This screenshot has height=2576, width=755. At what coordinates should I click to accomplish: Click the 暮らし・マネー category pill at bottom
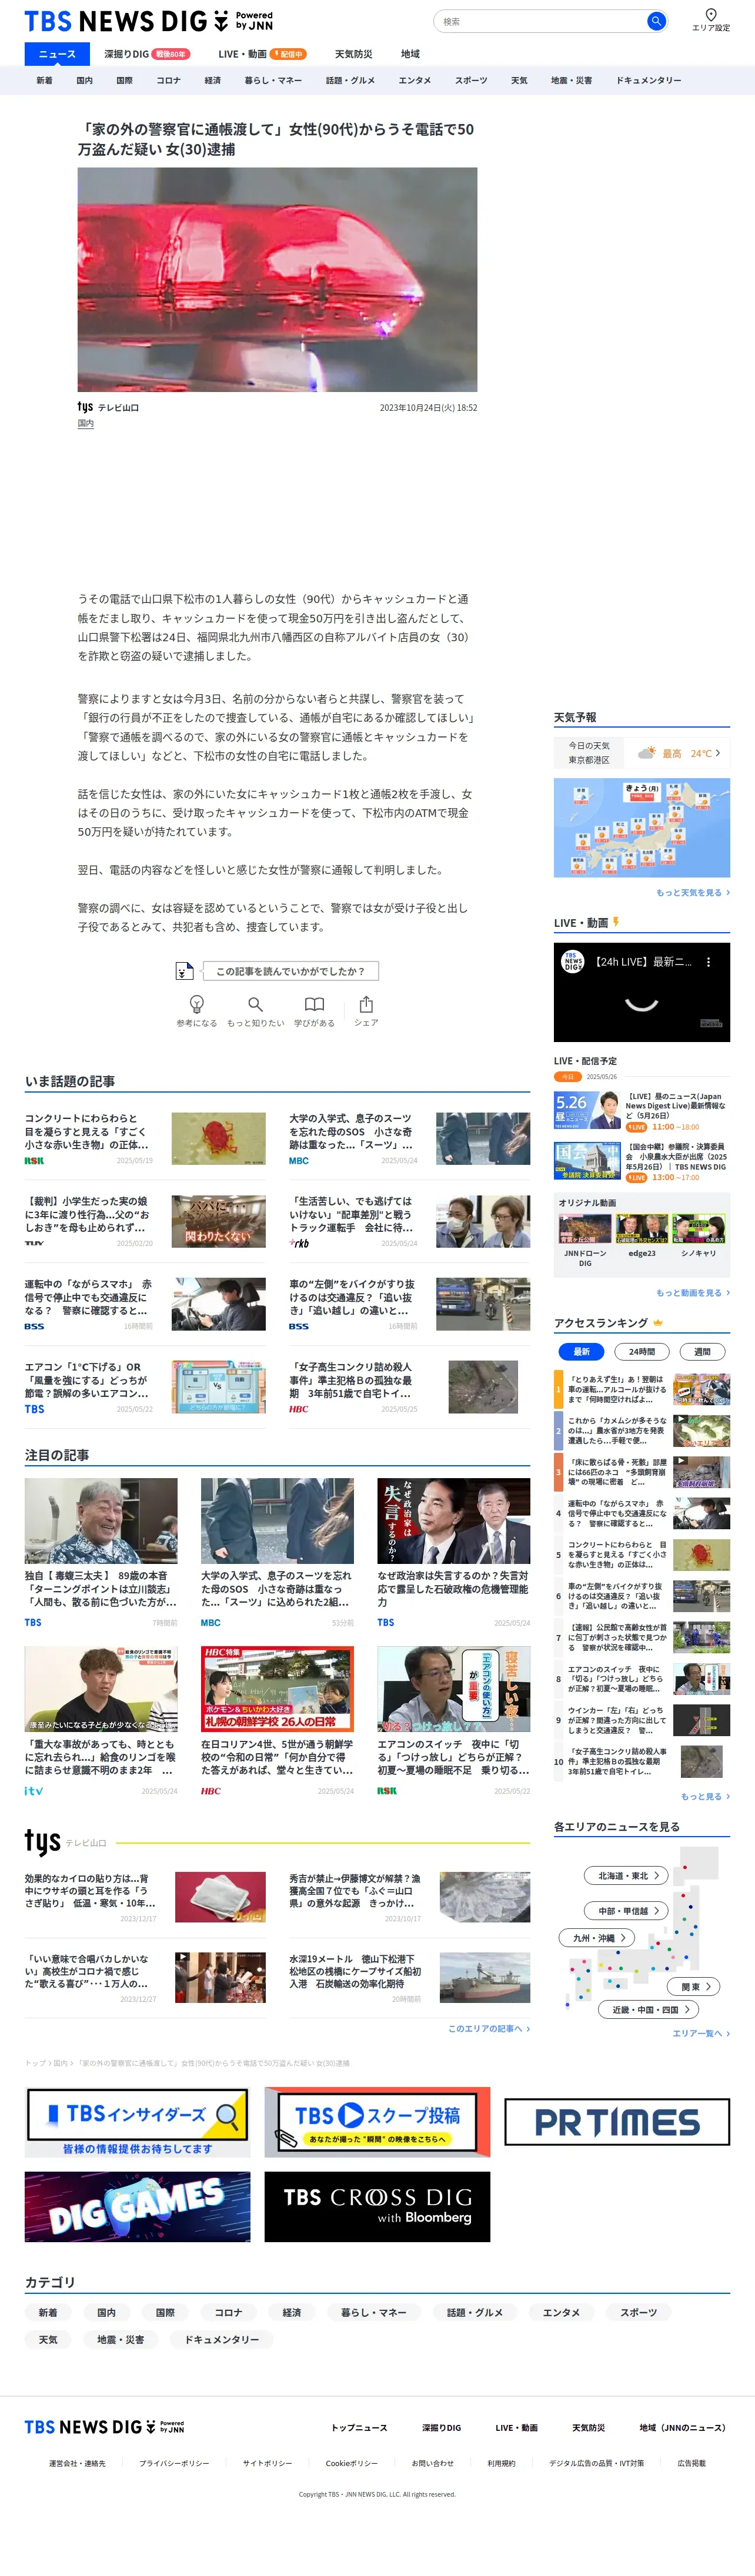373,2312
